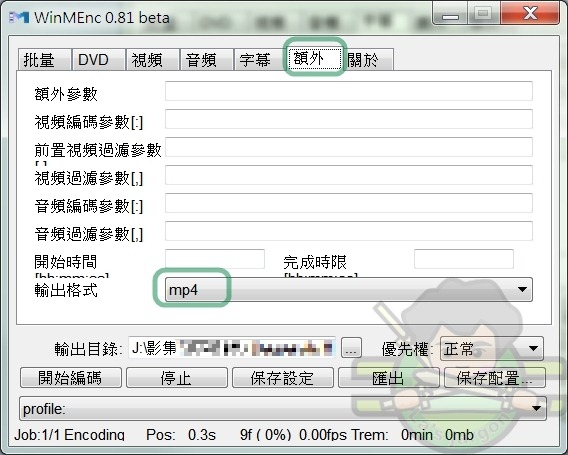Open the 優先權 dropdown showing 正常
Viewport: 568px width, 455px height.
coord(492,348)
